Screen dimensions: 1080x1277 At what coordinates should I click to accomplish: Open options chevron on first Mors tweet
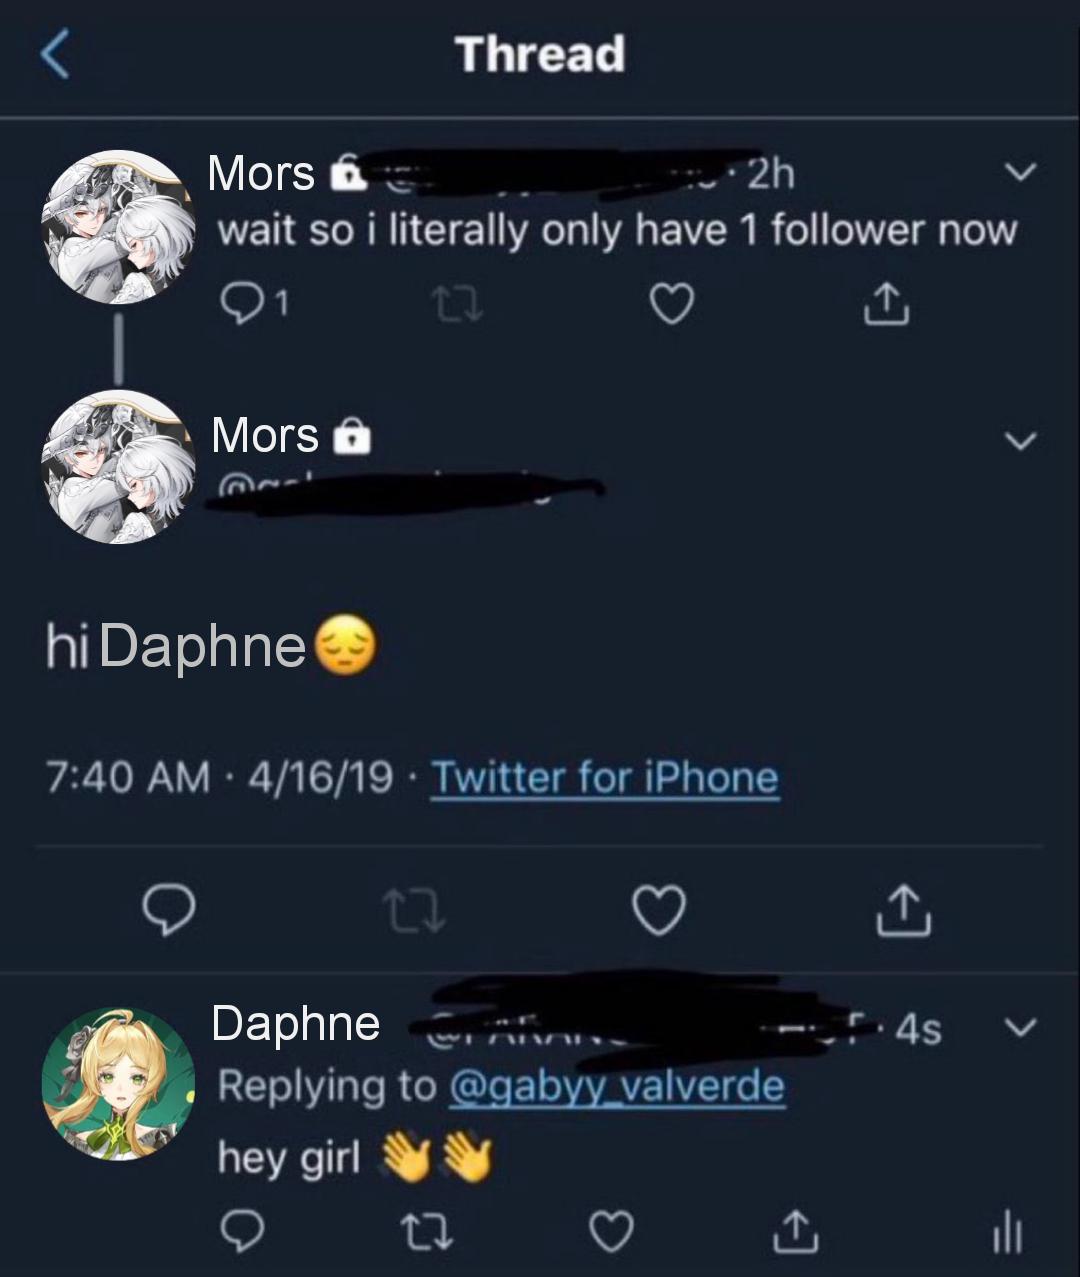(1020, 172)
